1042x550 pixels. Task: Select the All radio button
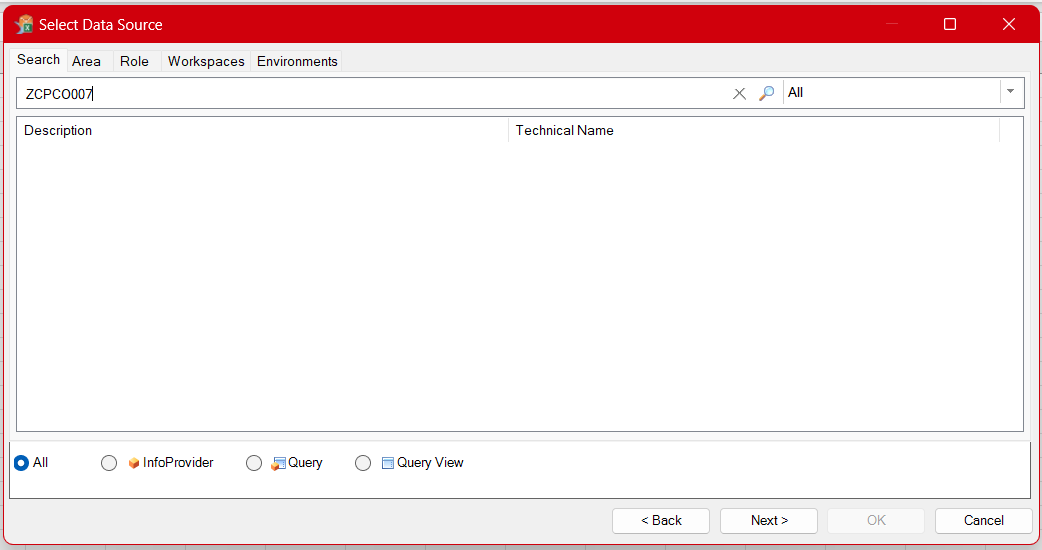click(21, 463)
